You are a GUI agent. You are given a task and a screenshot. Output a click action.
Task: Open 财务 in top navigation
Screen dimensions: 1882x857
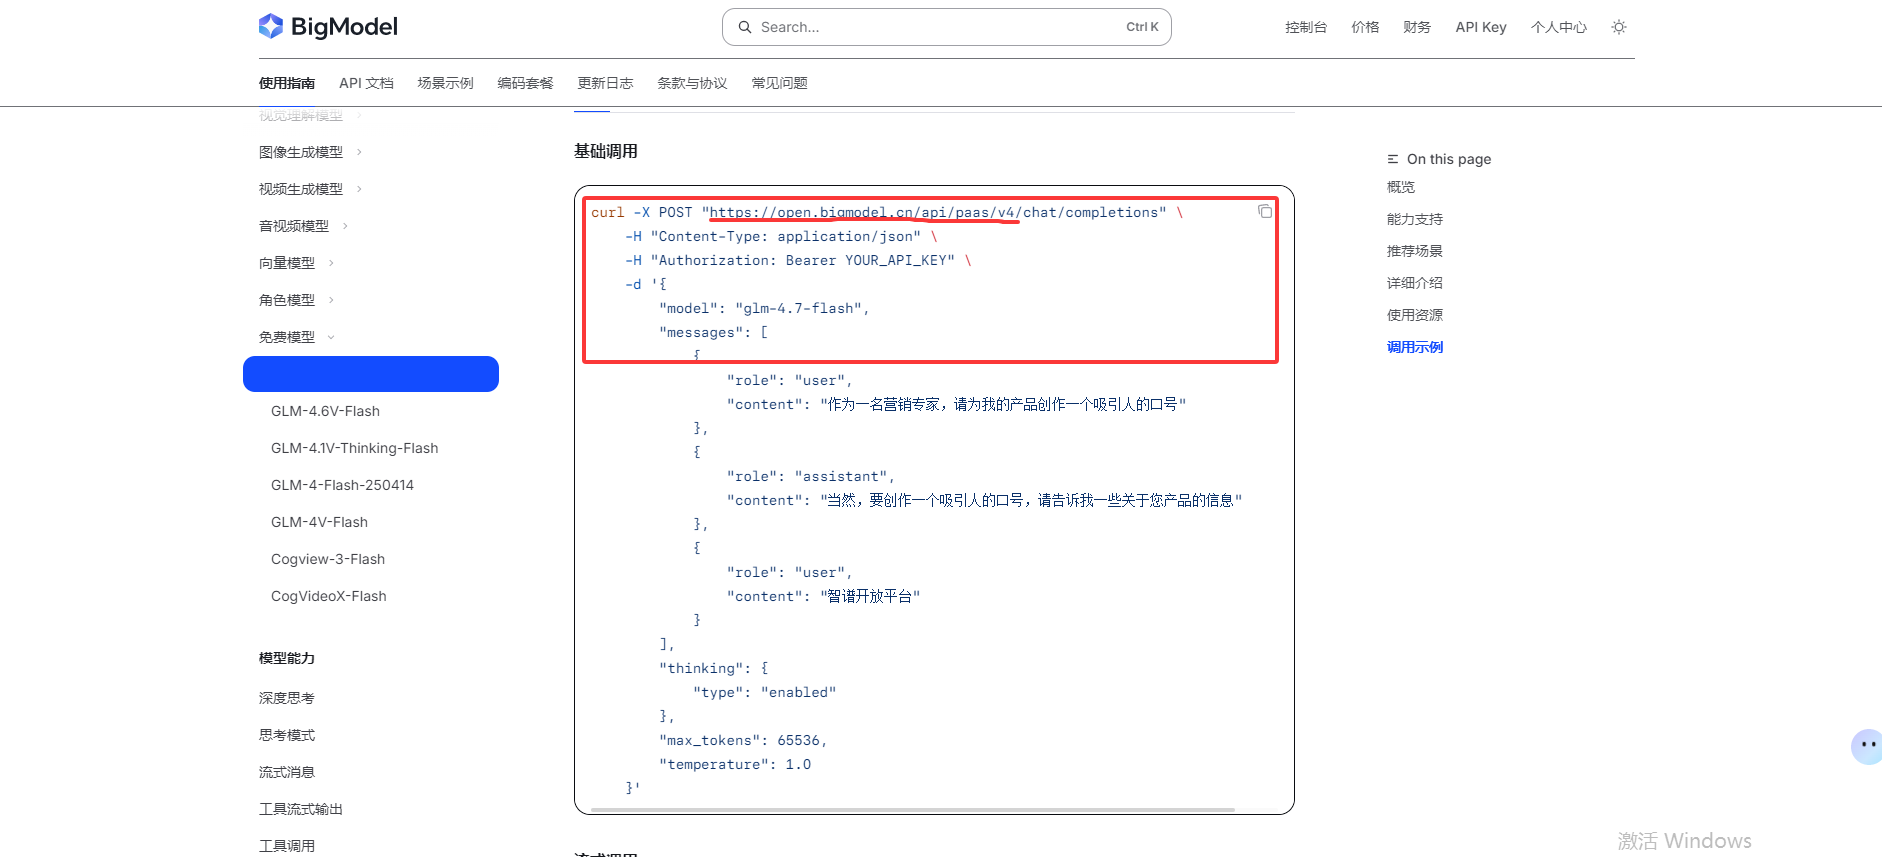(x=1417, y=27)
